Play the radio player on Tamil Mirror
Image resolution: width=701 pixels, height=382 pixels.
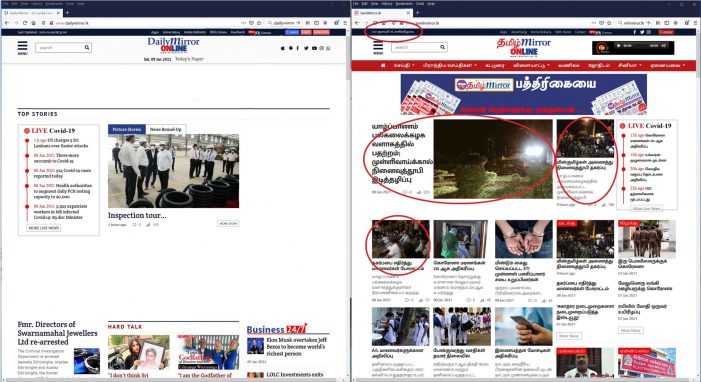click(x=619, y=46)
